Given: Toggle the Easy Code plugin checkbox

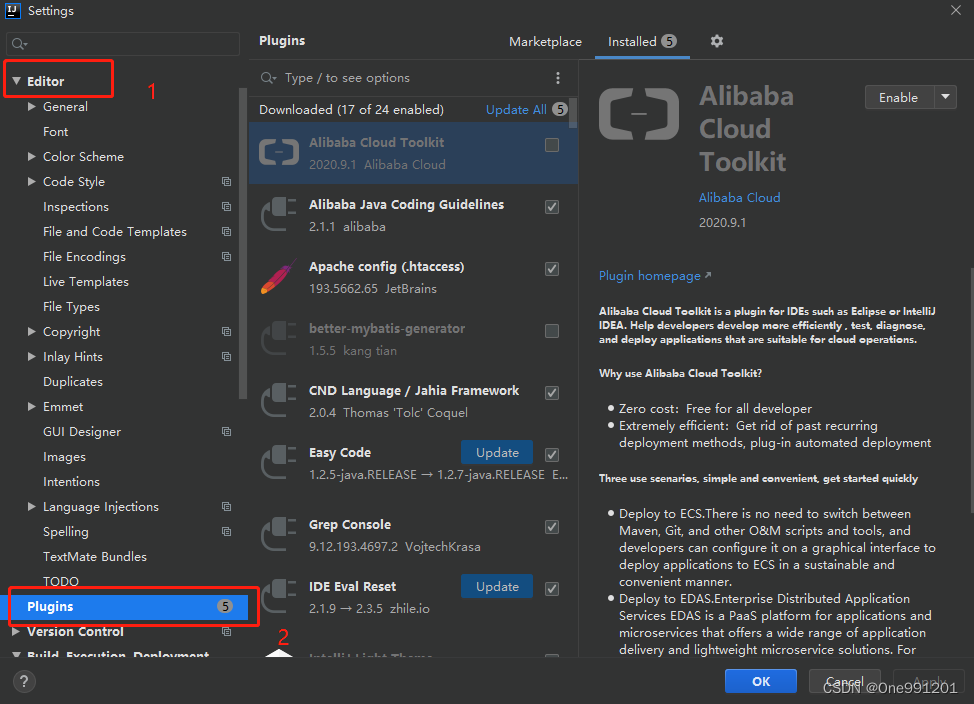Looking at the screenshot, I should click(x=552, y=455).
